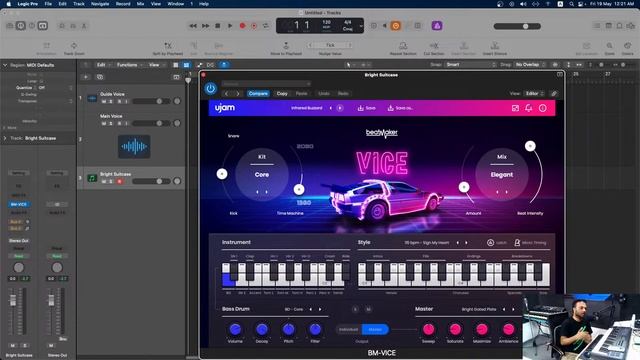The height and width of the screenshot is (360, 640).
Task: Click the Kick/Snare slider handle
Action: coord(222,174)
